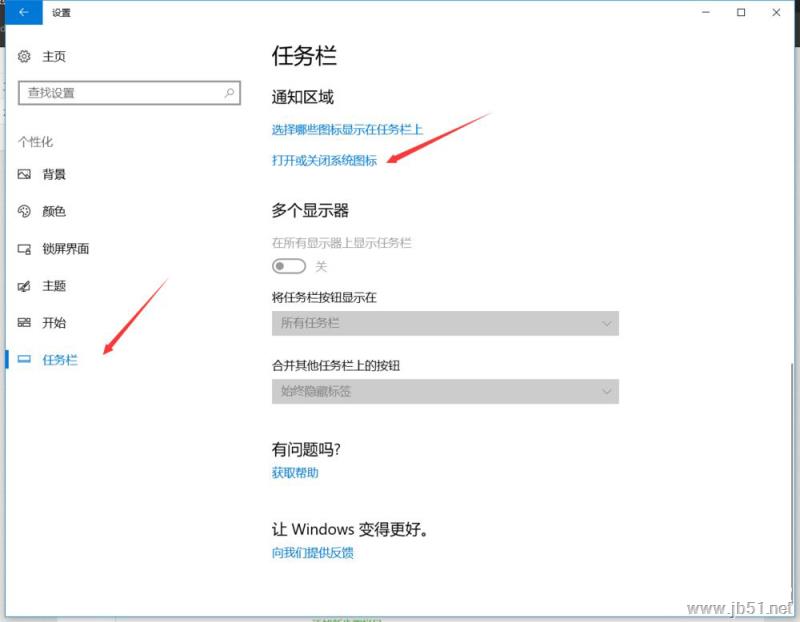Minimize the Settings window
The width and height of the screenshot is (800, 622).
(x=704, y=13)
